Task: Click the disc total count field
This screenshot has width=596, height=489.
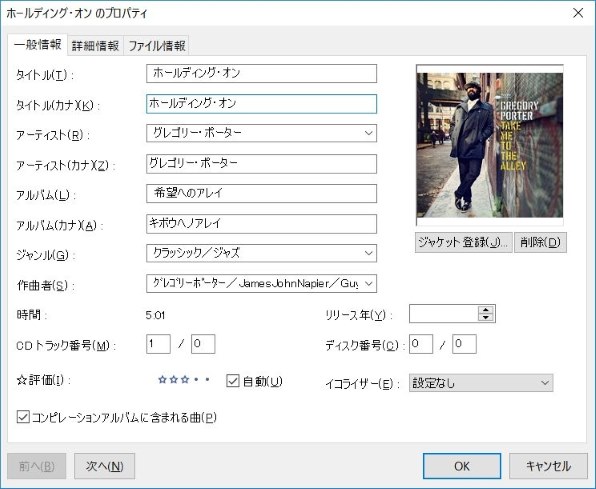Action: click(x=464, y=344)
